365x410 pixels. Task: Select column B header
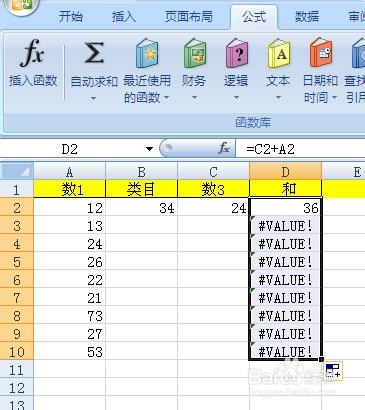pyautogui.click(x=141, y=171)
